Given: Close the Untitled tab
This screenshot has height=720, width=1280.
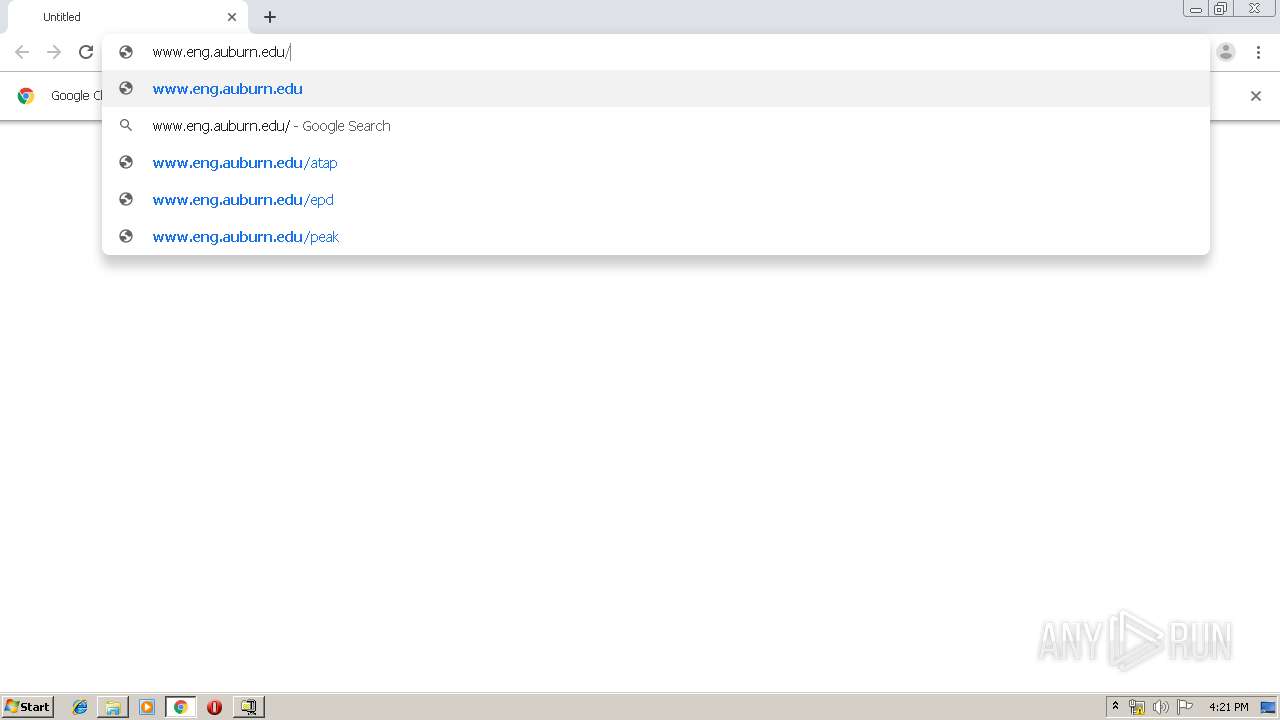Looking at the screenshot, I should pos(232,17).
